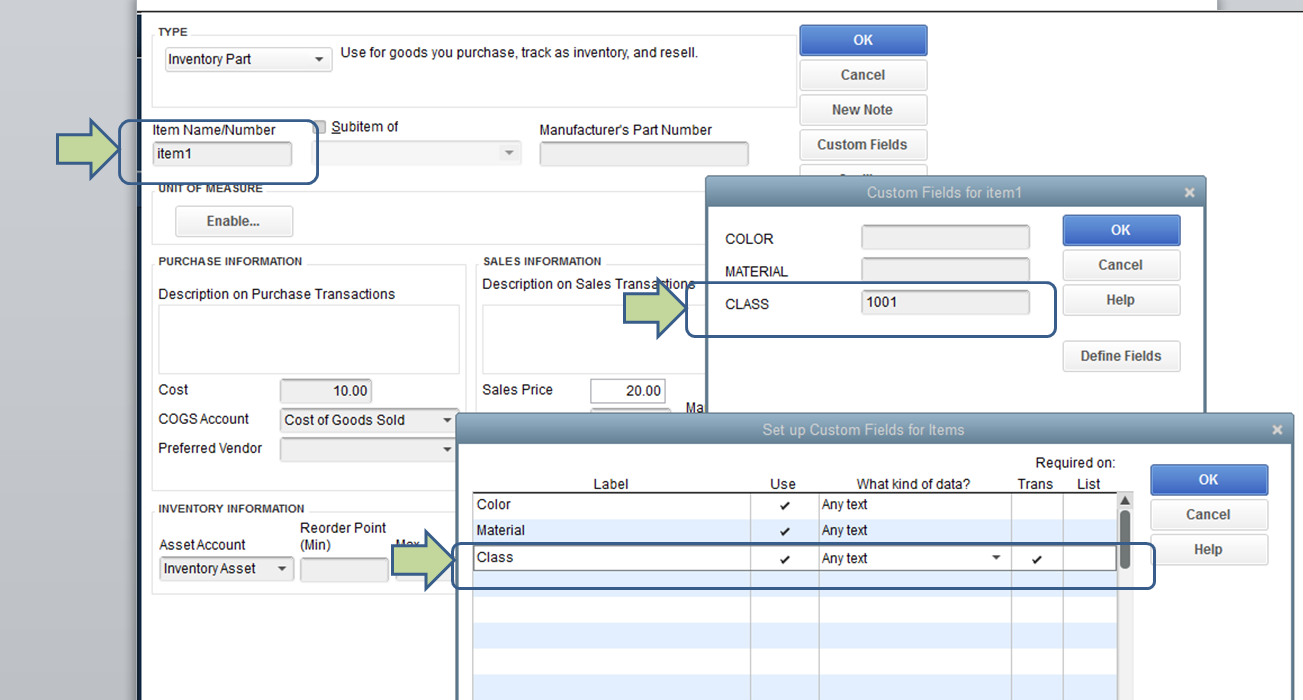
Task: Click Help in Set up Custom Fields
Action: 1209,549
